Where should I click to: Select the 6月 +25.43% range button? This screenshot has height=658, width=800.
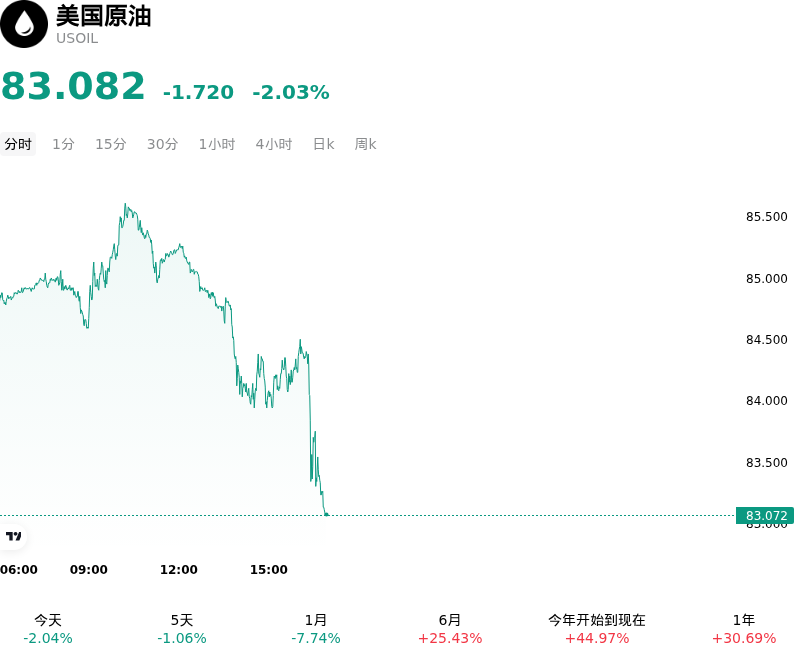[450, 629]
